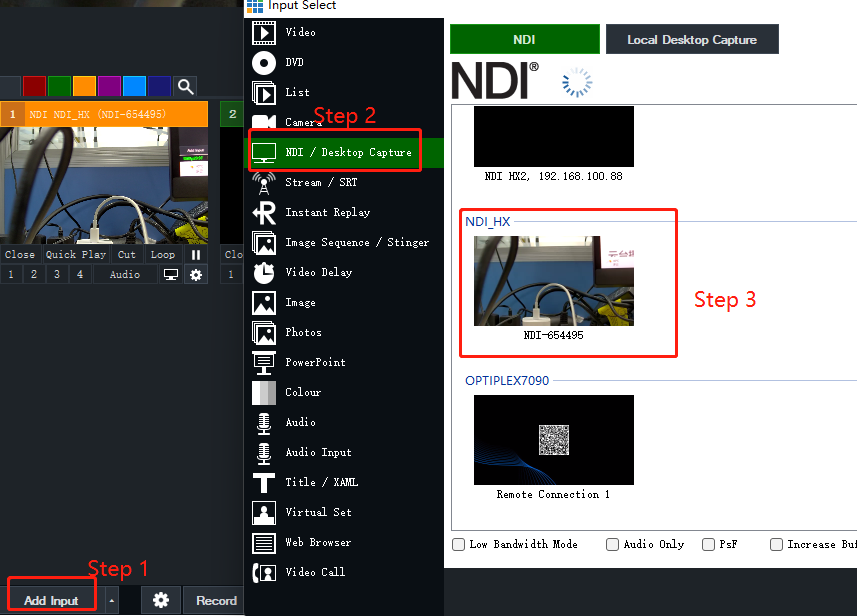The height and width of the screenshot is (616, 857).
Task: Pick the purple color swatch
Action: pos(109,87)
